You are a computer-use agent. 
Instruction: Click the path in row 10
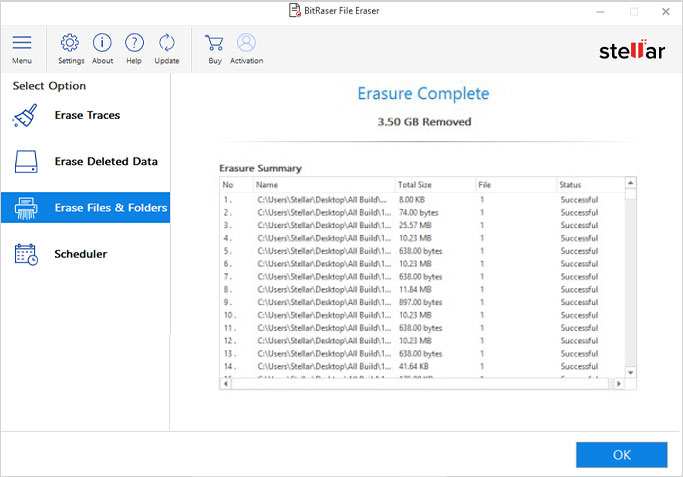pos(324,315)
